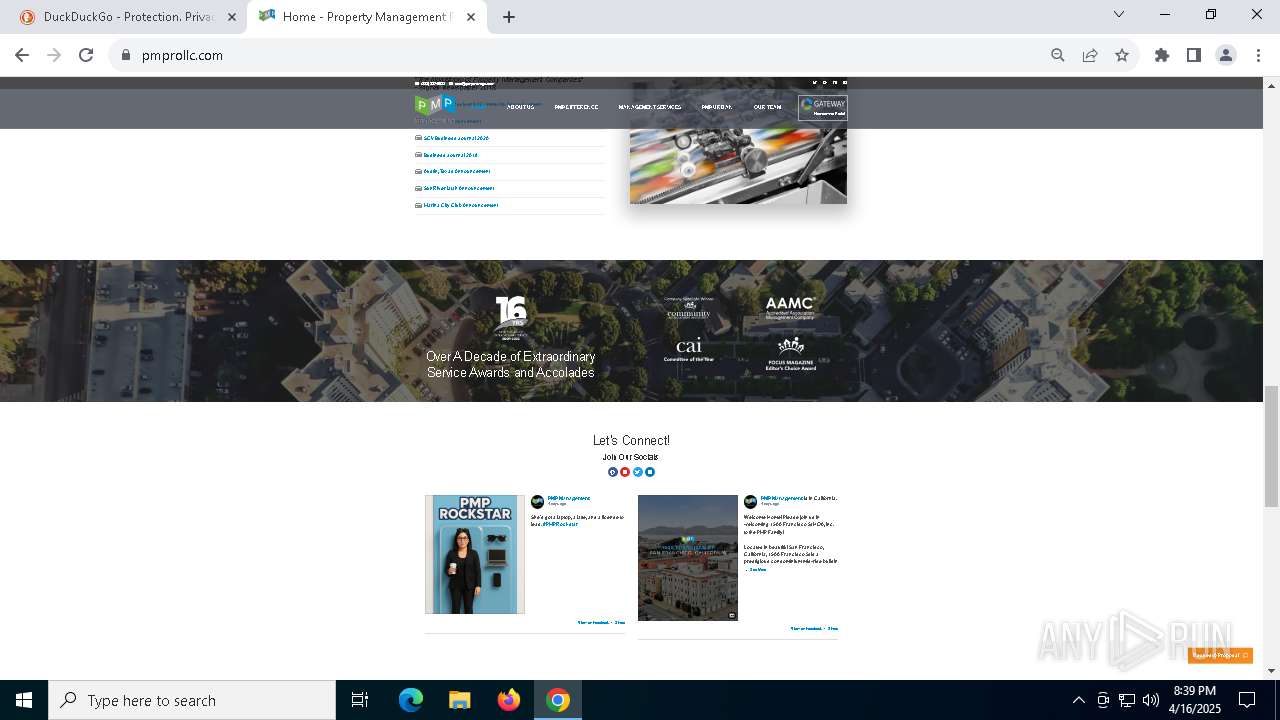Bookmark this page with the star icon
The image size is (1280, 720).
(x=1122, y=55)
